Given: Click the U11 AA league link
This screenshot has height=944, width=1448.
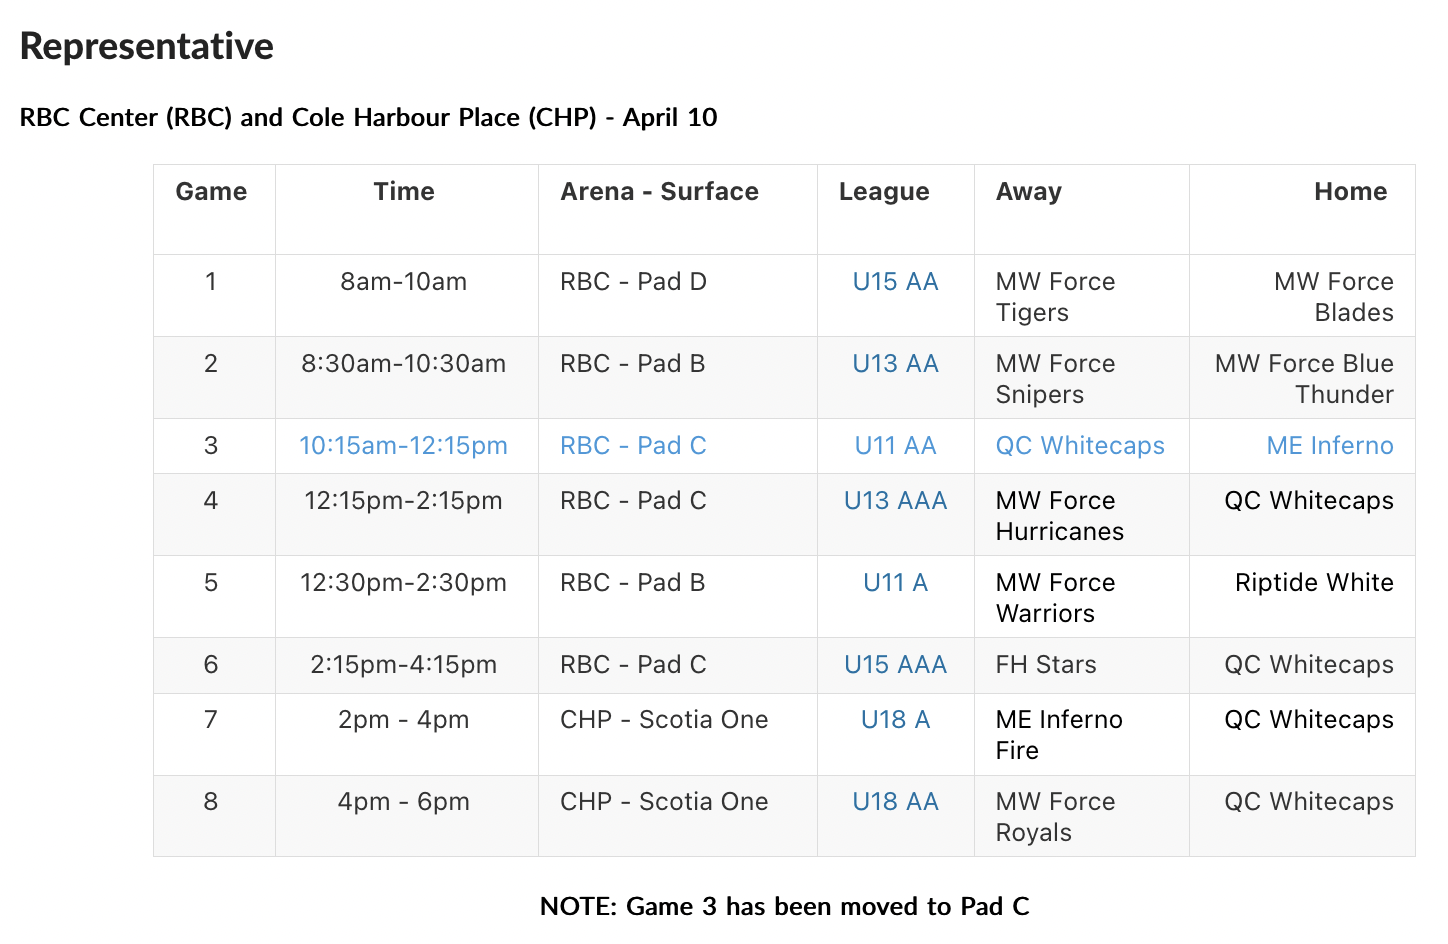Looking at the screenshot, I should (x=895, y=446).
